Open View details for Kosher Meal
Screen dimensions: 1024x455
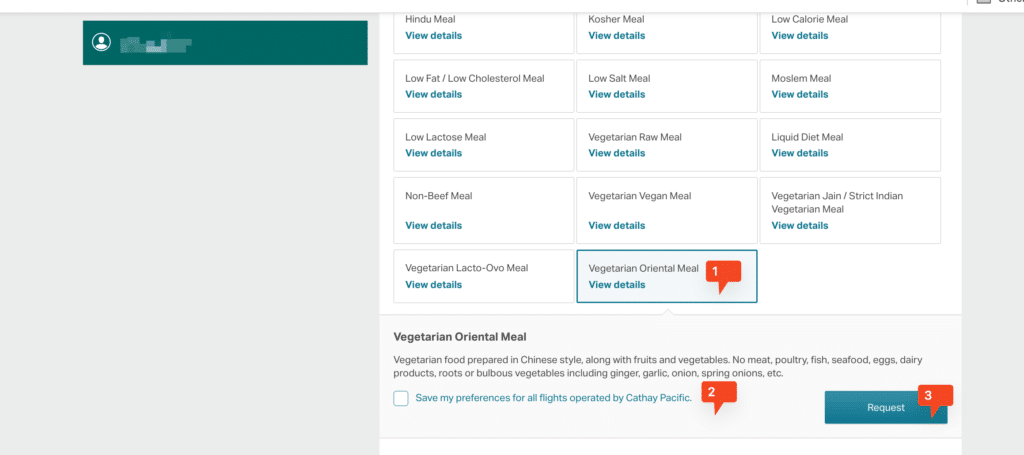tap(616, 35)
